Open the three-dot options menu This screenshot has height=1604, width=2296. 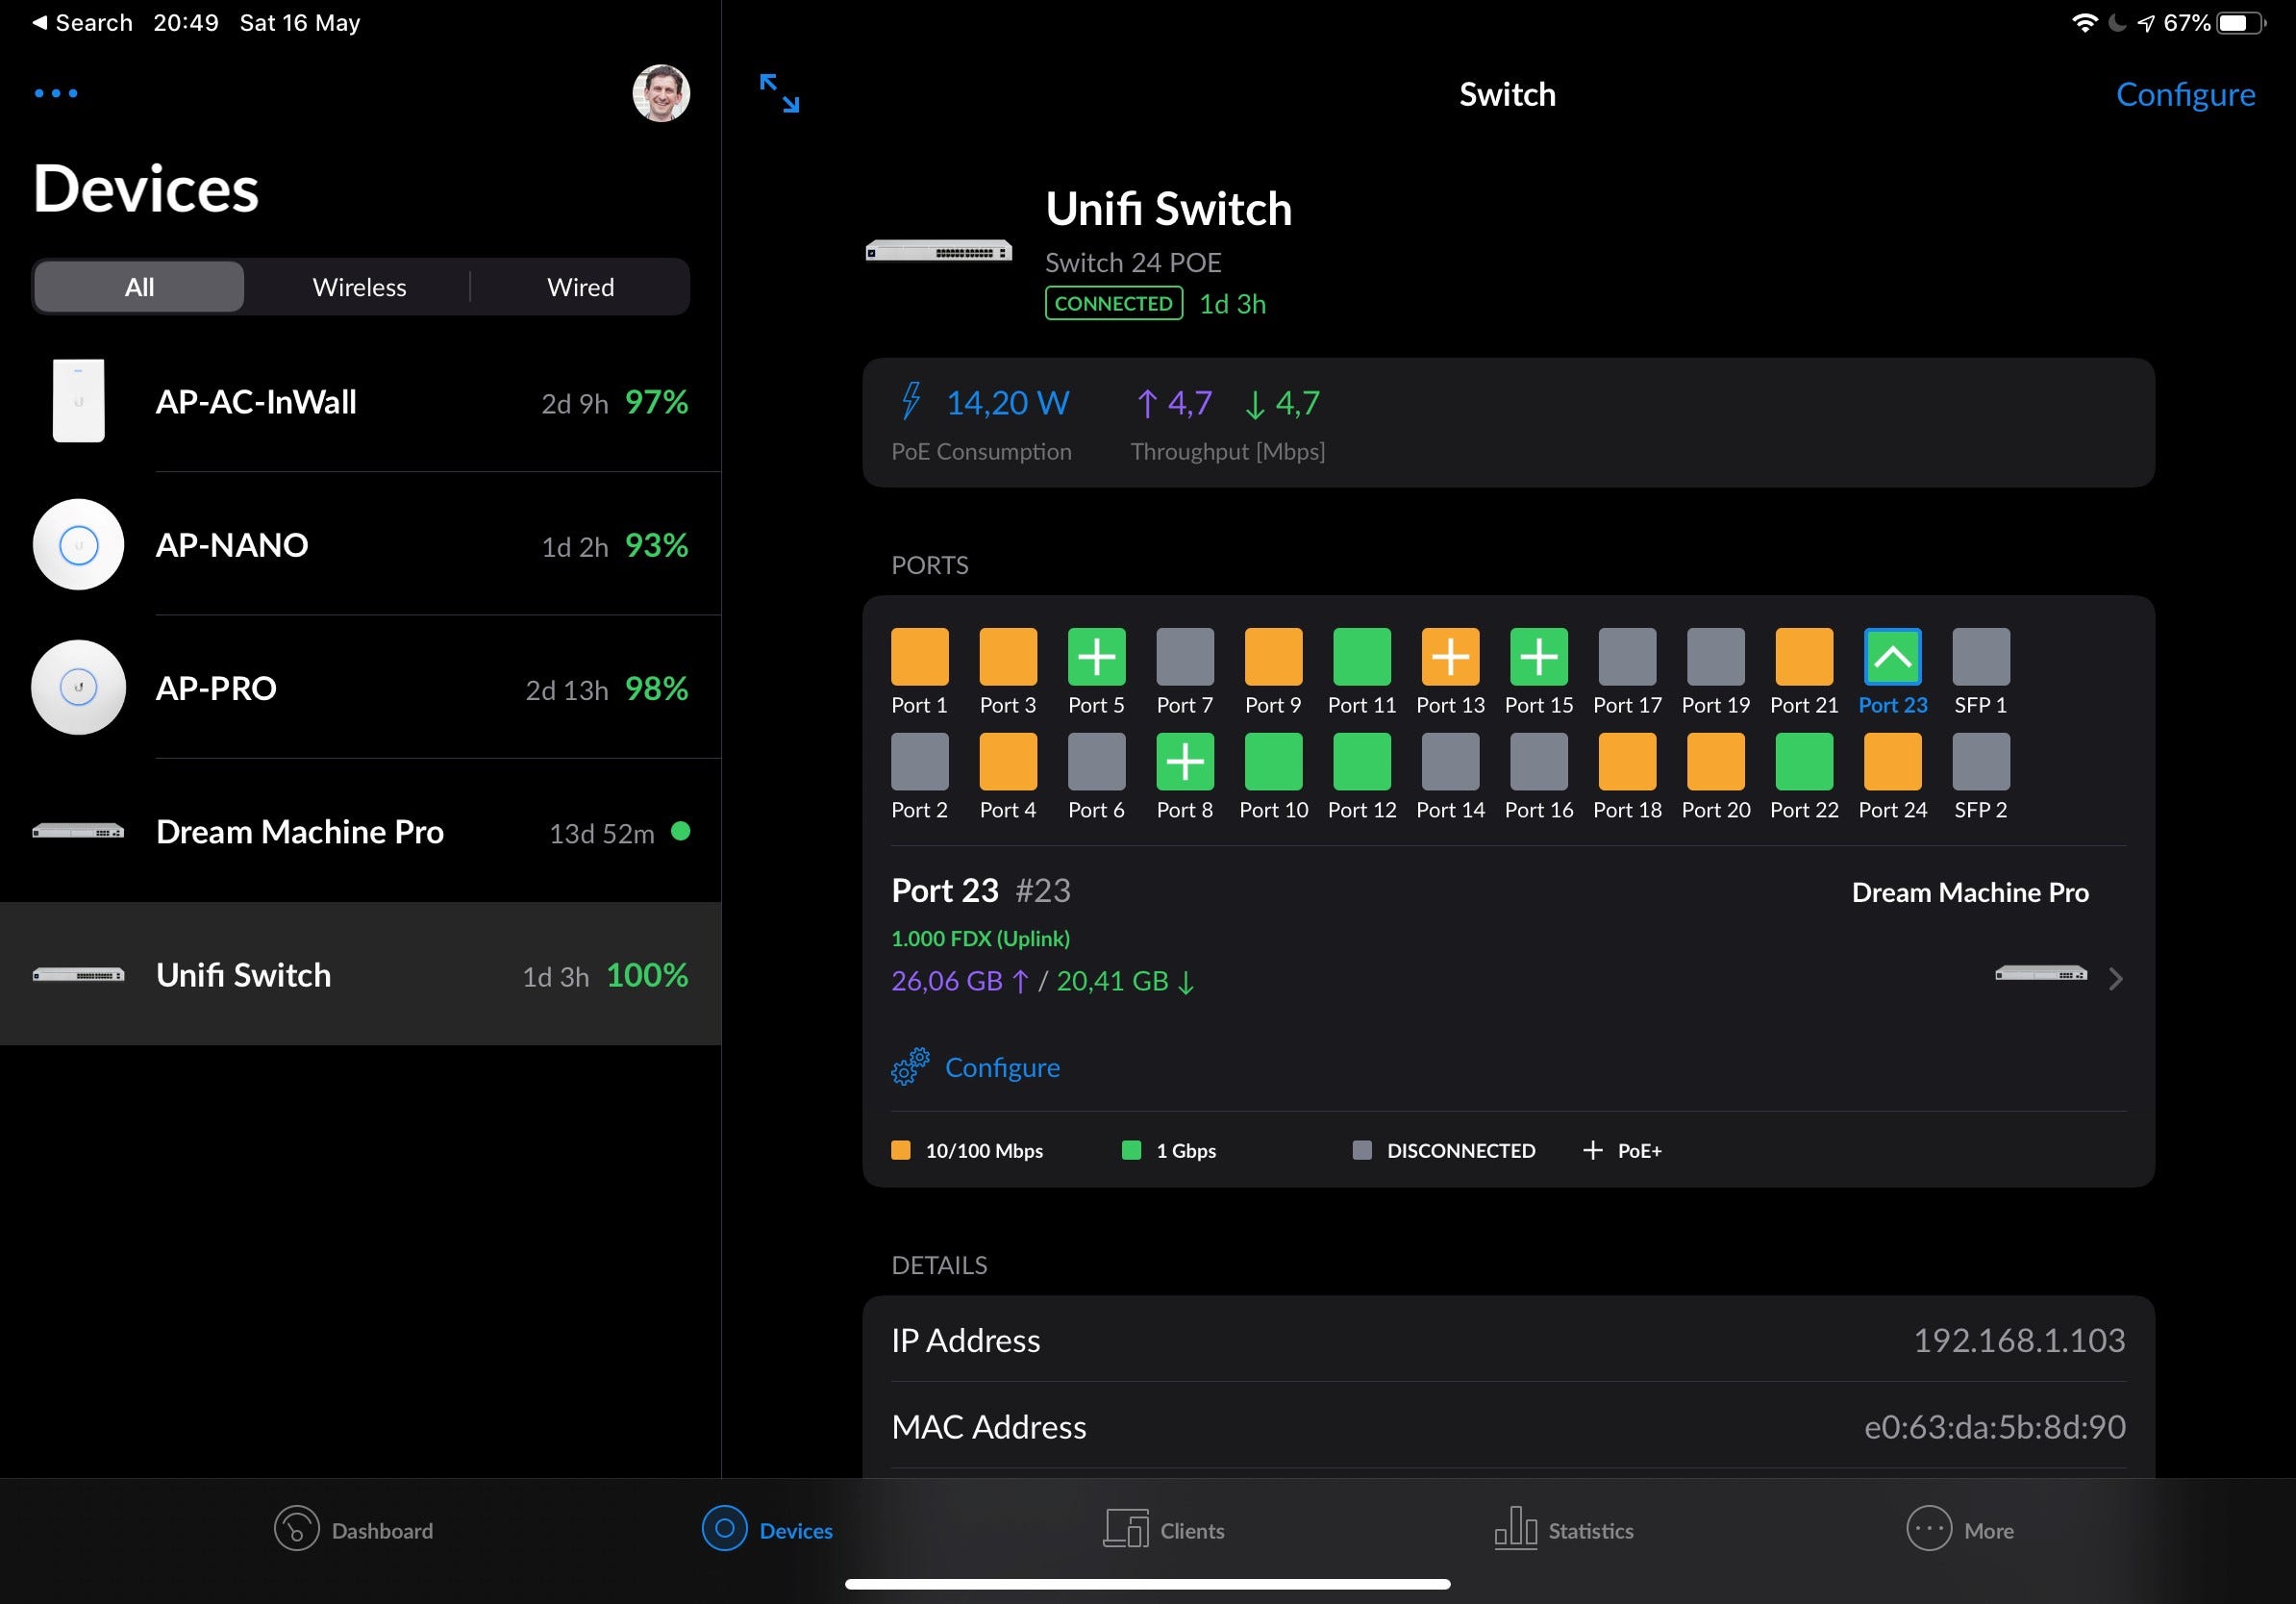[56, 93]
